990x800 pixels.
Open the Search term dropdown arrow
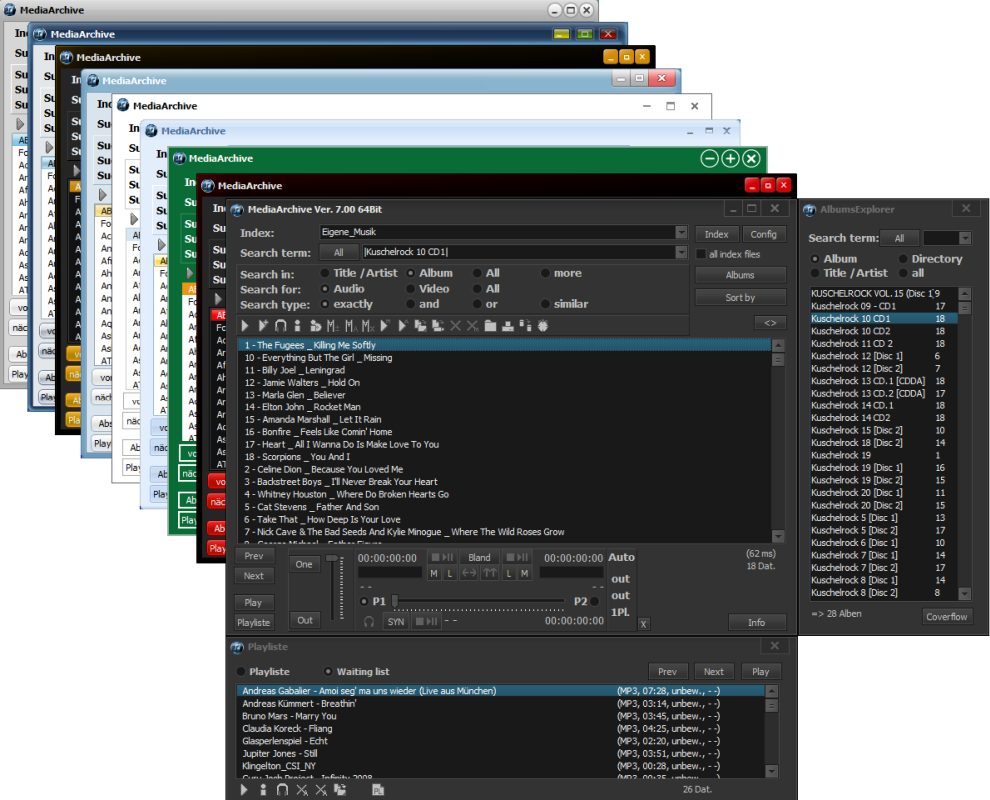click(681, 252)
